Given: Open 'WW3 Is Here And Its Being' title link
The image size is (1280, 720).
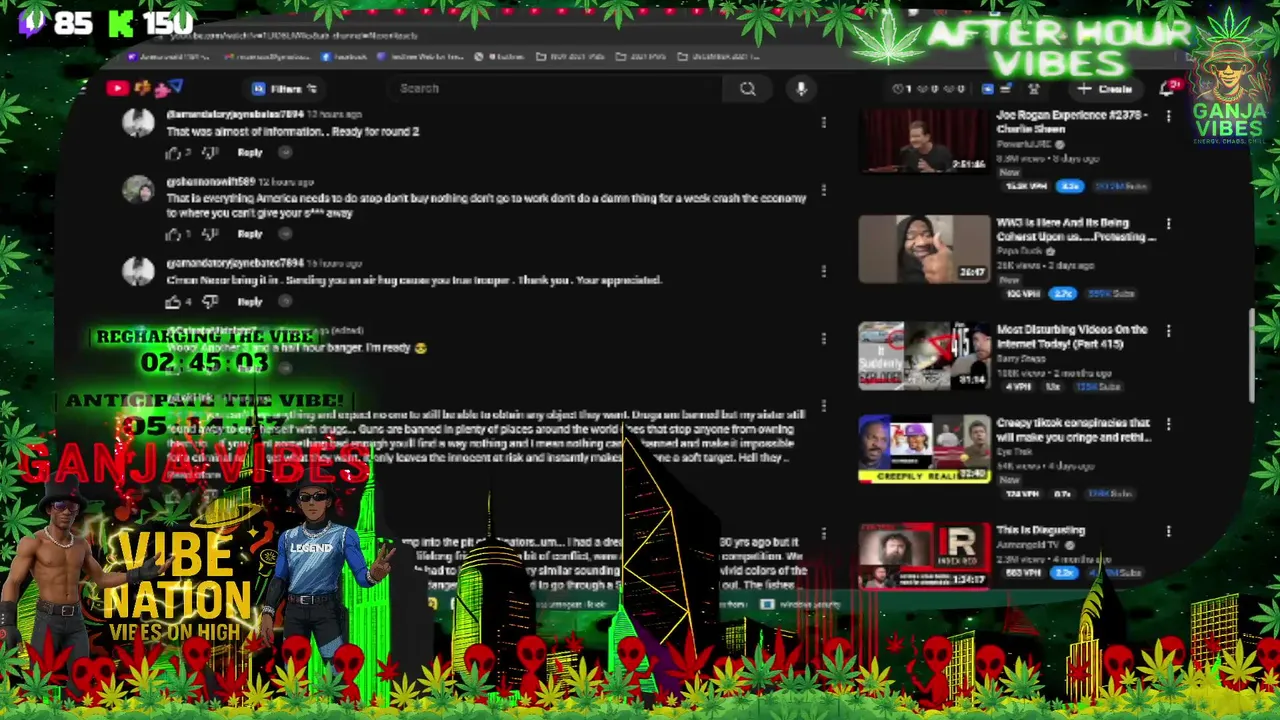Looking at the screenshot, I should click(x=1074, y=230).
